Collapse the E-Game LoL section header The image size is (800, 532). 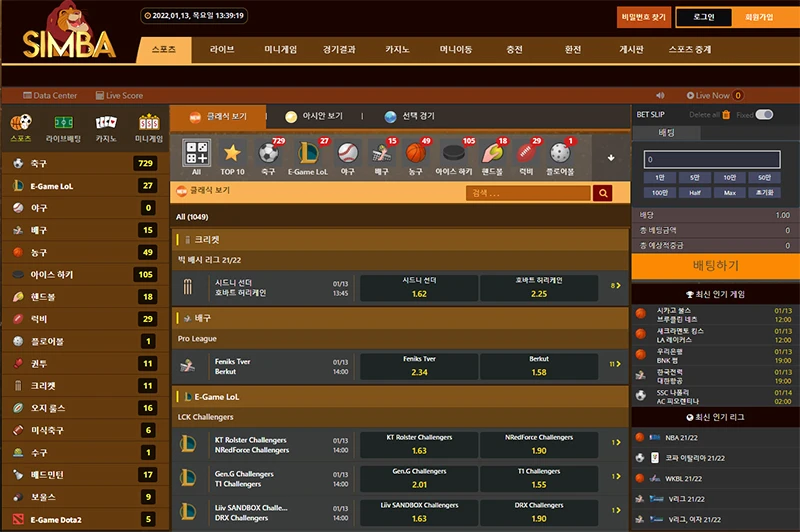point(400,396)
